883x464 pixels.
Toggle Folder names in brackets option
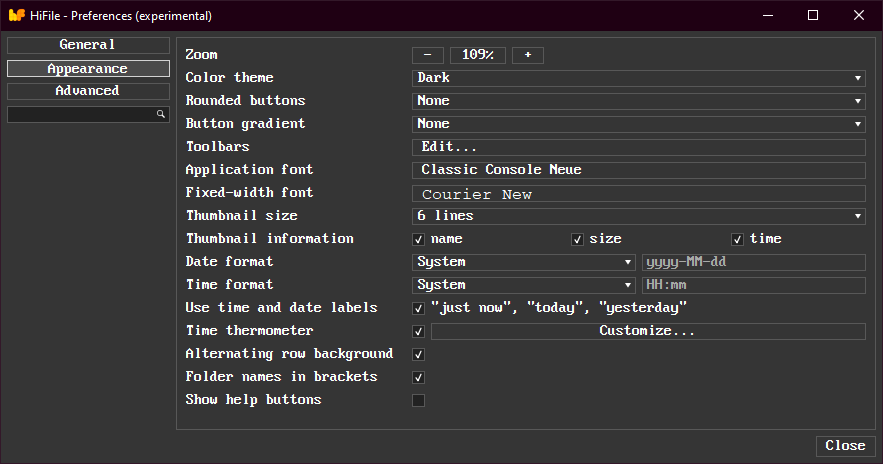click(x=419, y=378)
